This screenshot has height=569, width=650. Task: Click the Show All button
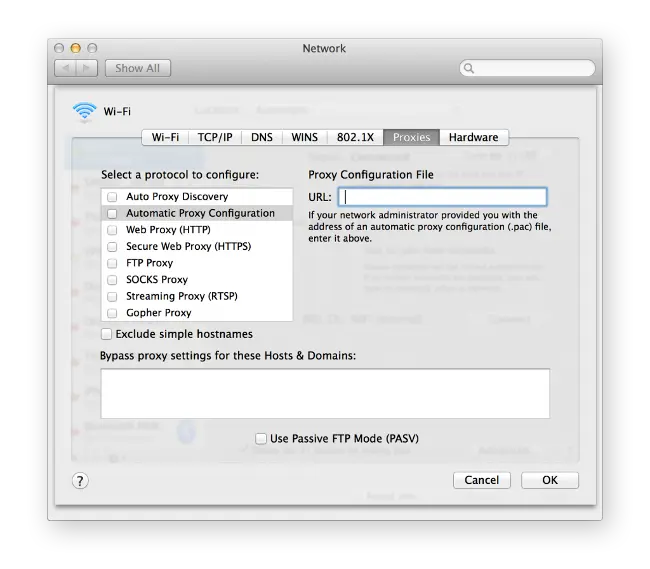coord(137,68)
